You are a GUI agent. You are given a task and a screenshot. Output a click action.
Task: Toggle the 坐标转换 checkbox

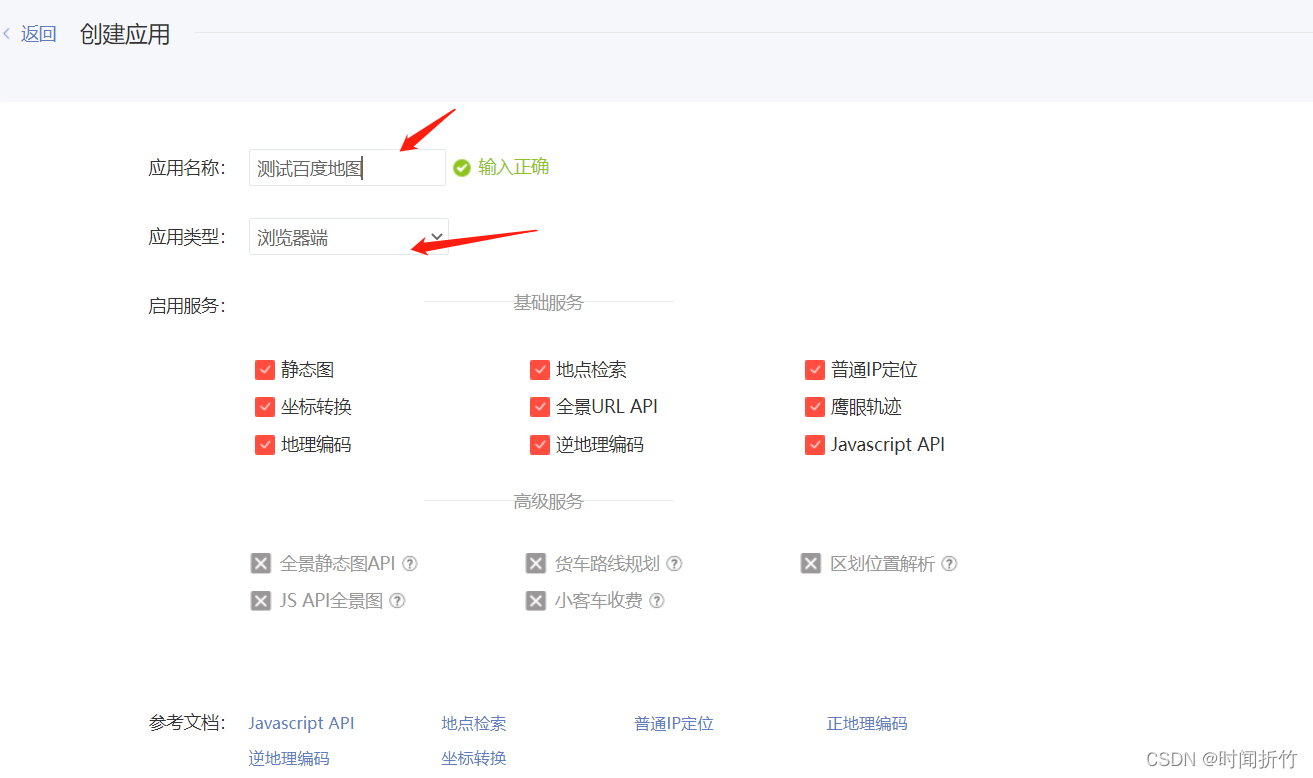coord(265,407)
